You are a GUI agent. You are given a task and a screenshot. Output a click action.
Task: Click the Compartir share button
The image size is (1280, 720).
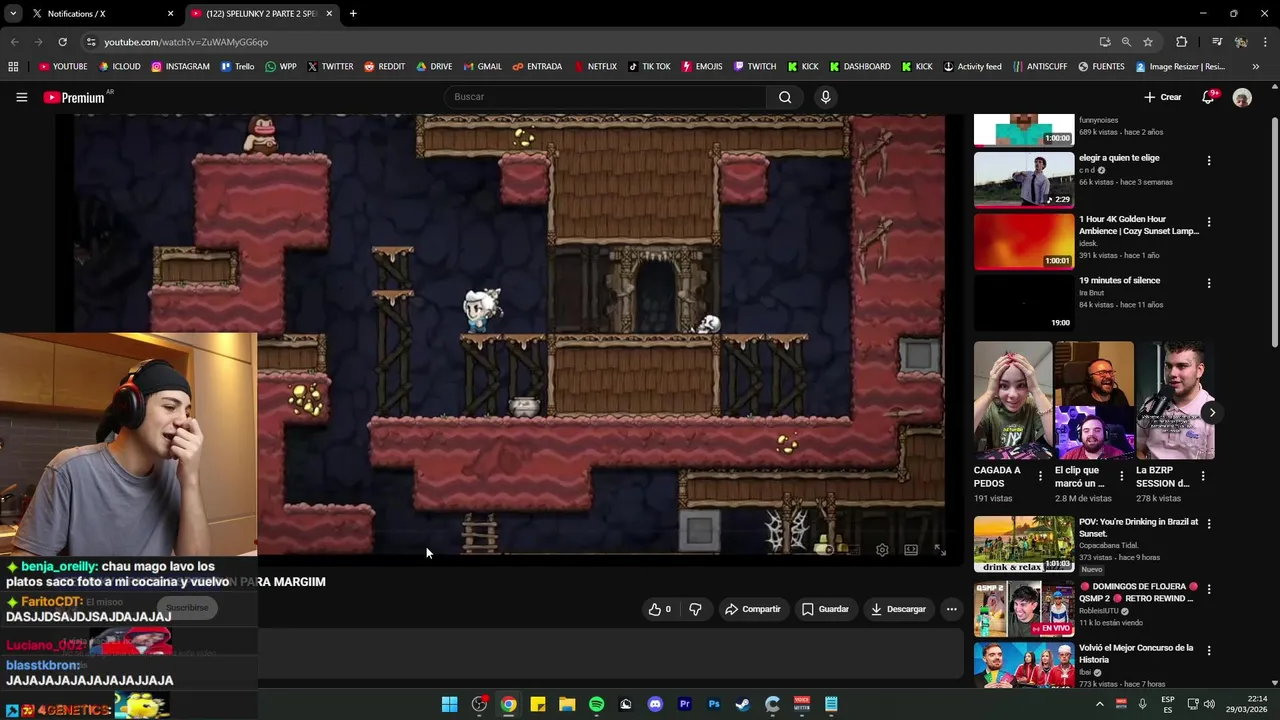pos(752,609)
